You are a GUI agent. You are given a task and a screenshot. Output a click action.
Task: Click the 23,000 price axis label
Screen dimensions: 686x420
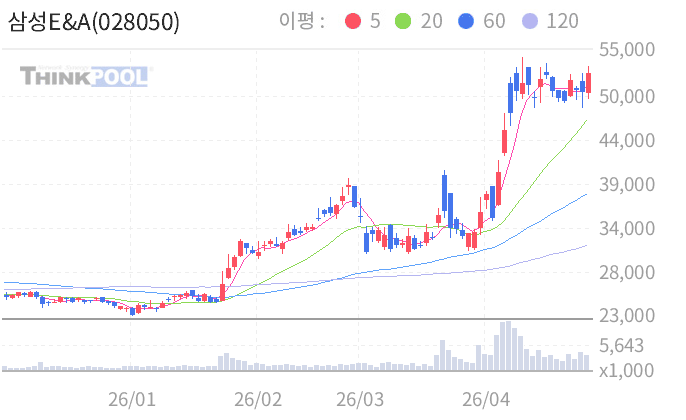point(626,315)
